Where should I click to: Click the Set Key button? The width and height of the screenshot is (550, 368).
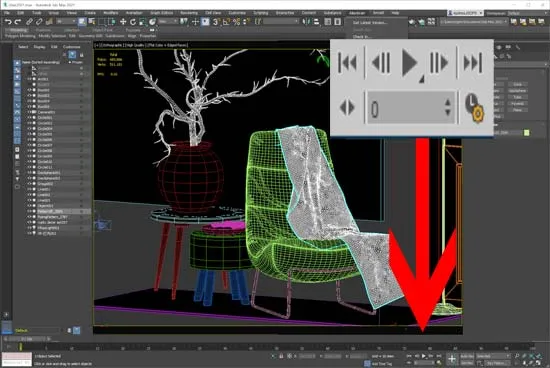point(467,363)
